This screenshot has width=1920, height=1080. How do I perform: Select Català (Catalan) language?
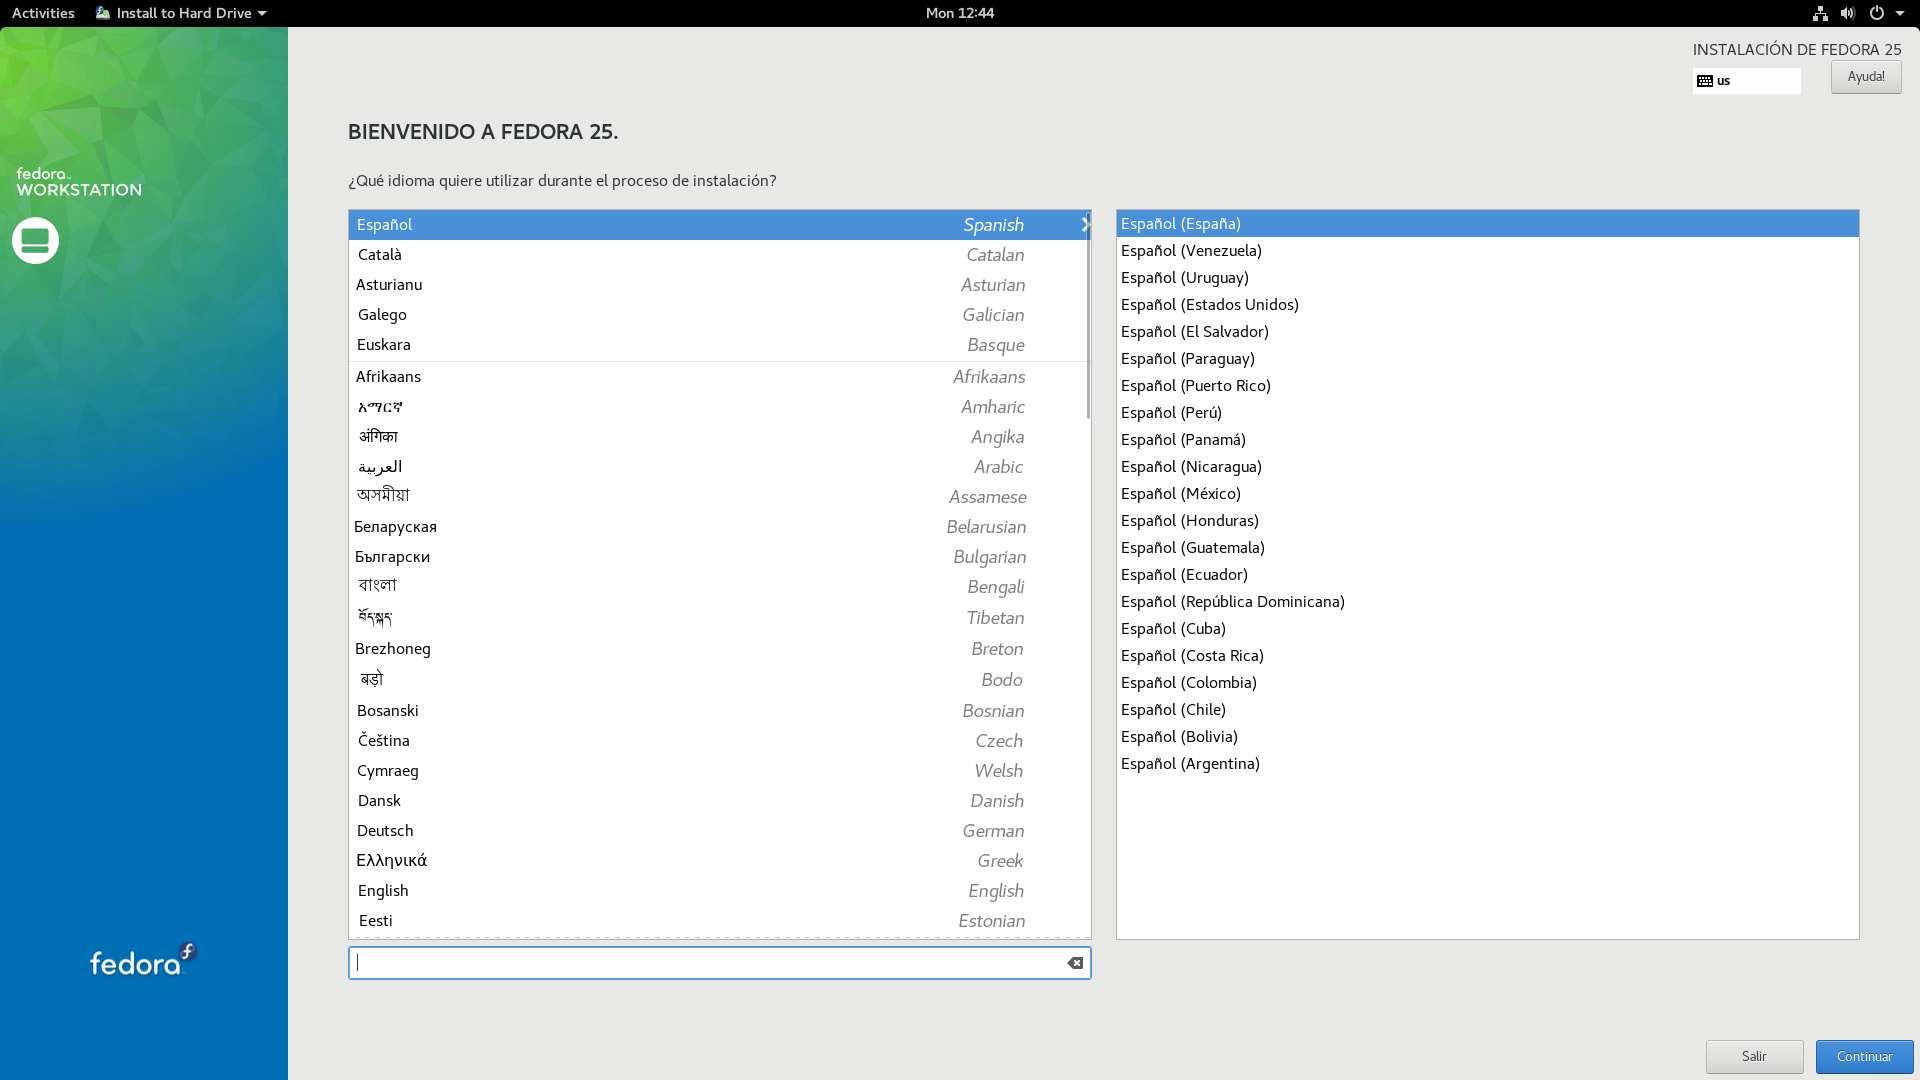point(720,255)
